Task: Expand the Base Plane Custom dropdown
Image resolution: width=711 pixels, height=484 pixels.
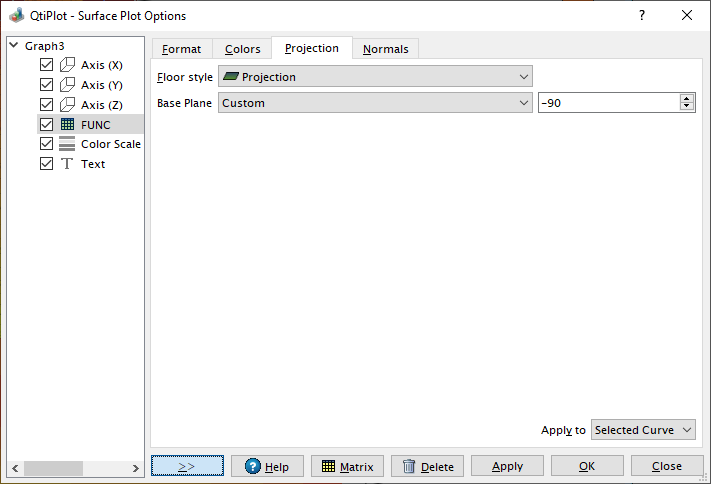Action: [375, 102]
